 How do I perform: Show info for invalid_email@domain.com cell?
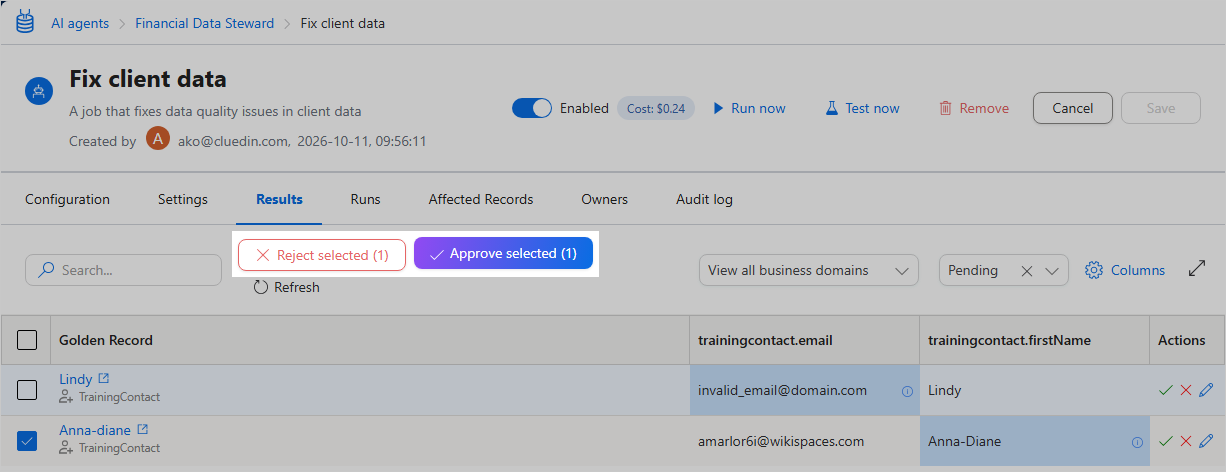click(907, 391)
